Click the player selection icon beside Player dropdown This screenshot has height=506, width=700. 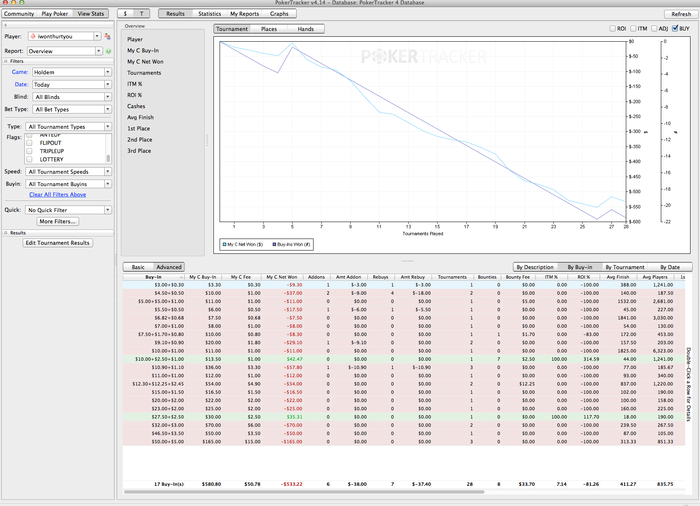pyautogui.click(x=107, y=36)
